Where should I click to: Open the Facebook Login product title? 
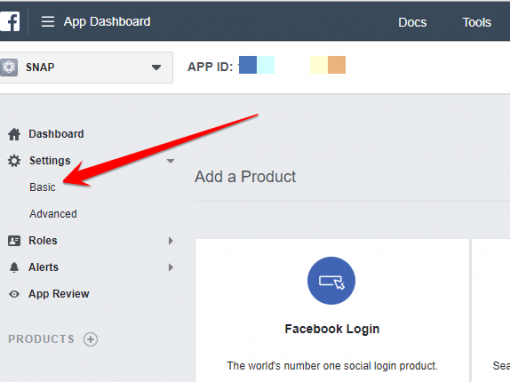click(x=332, y=329)
